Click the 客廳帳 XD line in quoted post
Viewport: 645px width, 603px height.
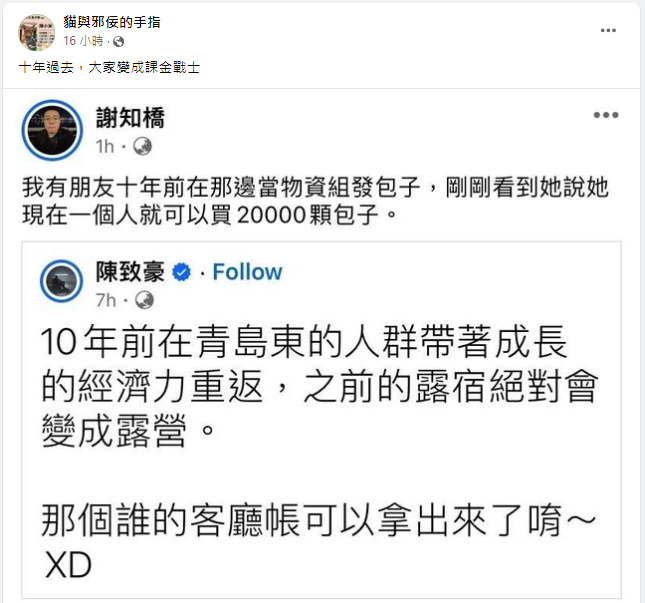(318, 541)
